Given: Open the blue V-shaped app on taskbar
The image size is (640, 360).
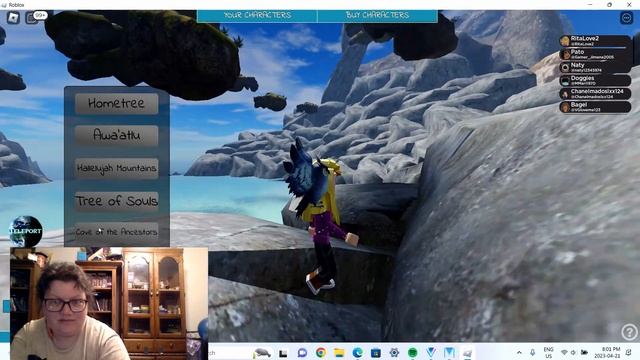Looking at the screenshot, I should tap(431, 353).
